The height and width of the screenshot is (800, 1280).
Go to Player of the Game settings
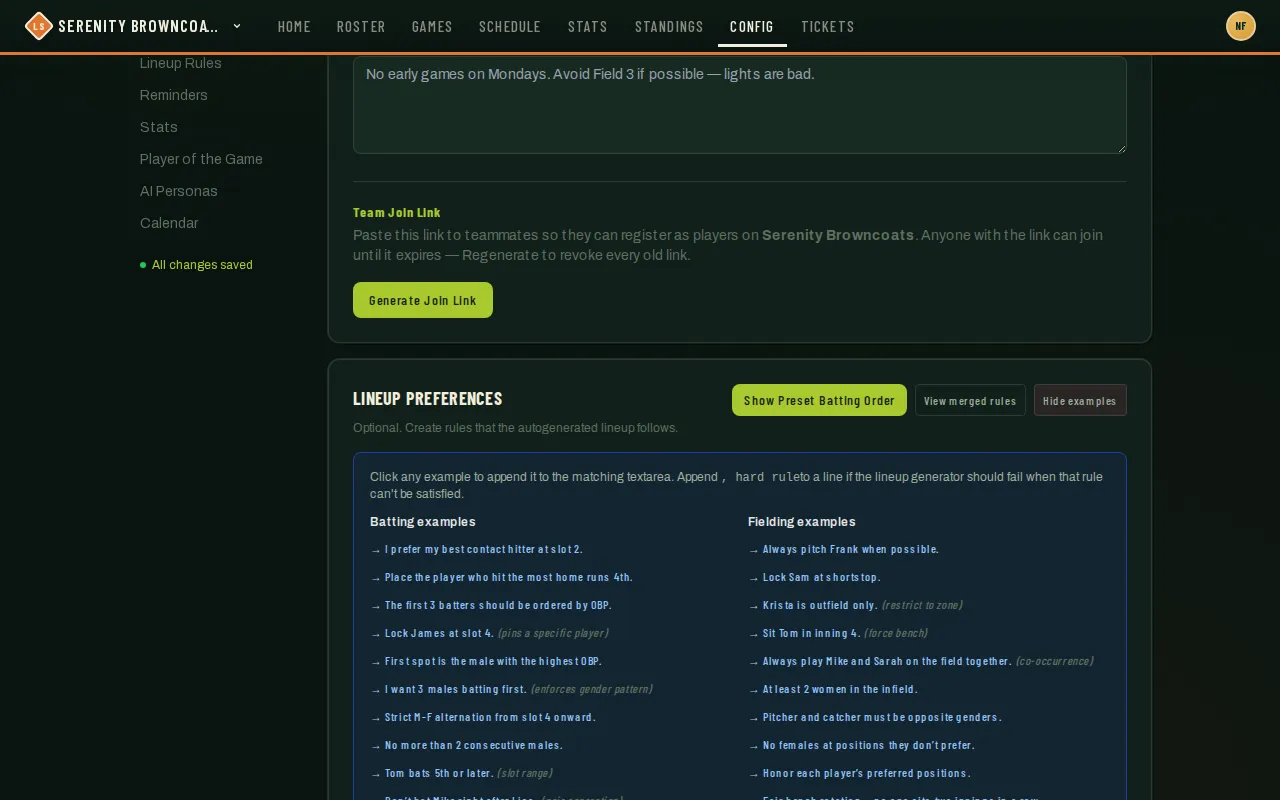point(201,159)
